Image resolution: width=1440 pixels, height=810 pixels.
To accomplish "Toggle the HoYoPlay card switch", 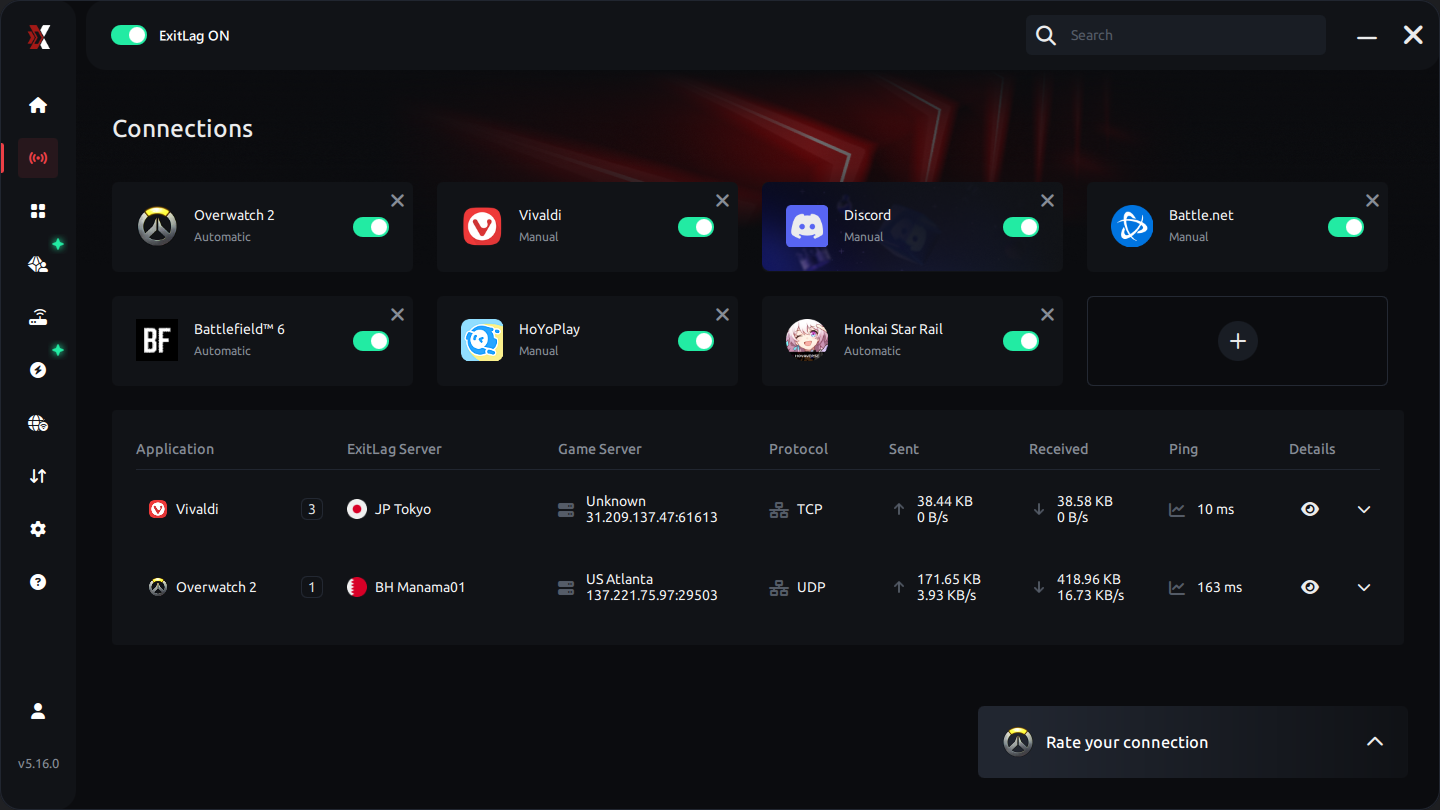I will tap(696, 341).
